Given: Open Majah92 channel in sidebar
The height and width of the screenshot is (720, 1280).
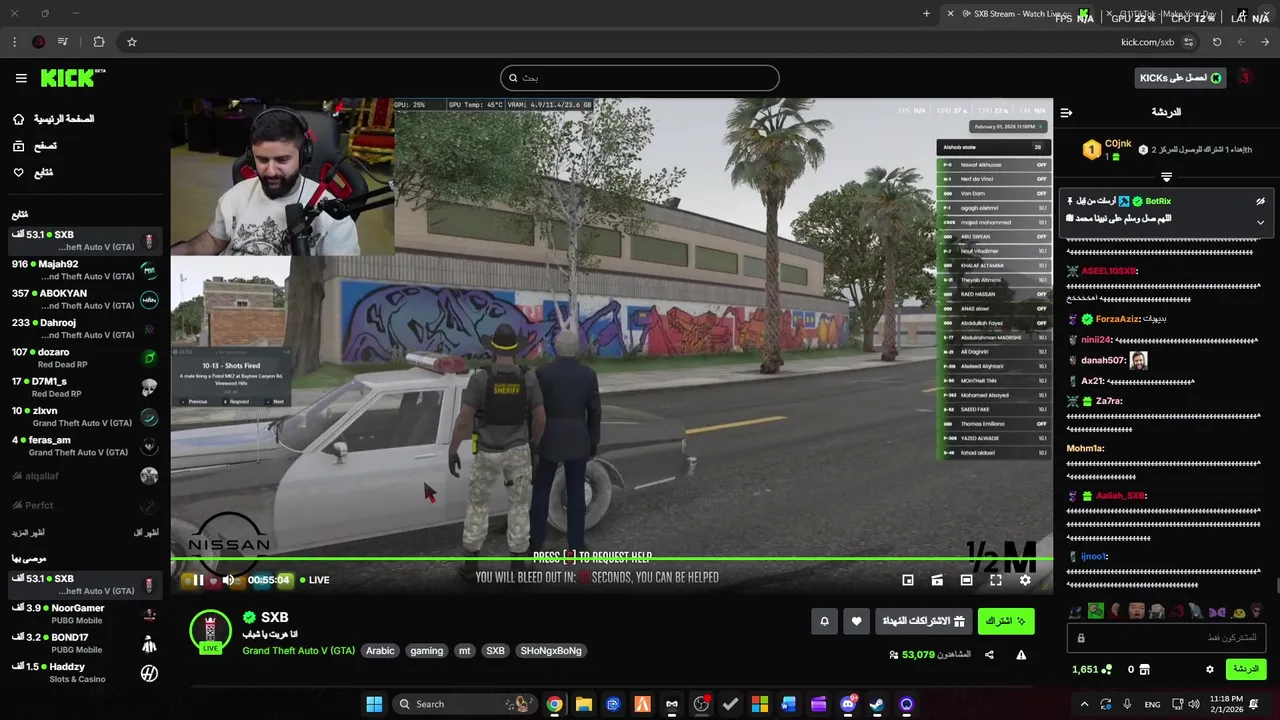Looking at the screenshot, I should 85,270.
